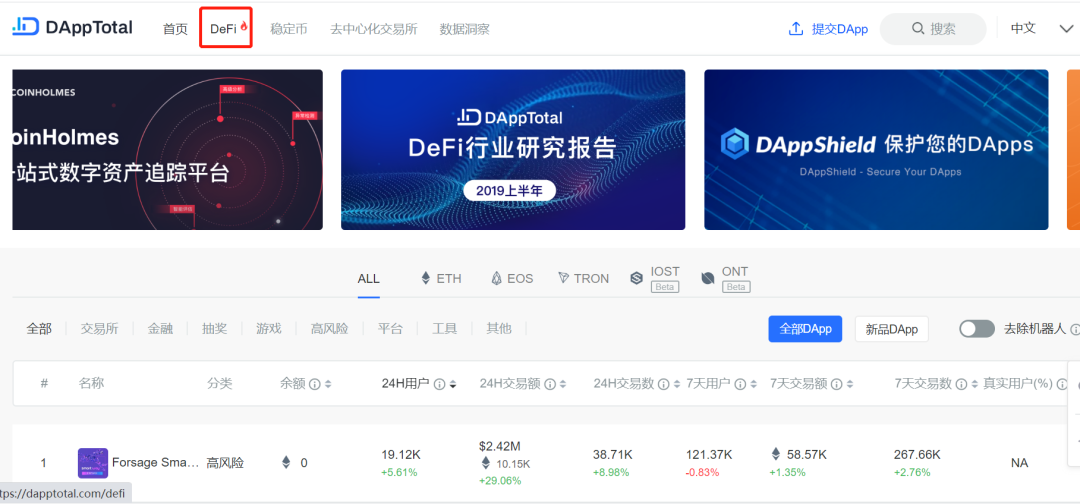Open the 稳定币 nav item
Image resolution: width=1080 pixels, height=504 pixels.
tap(289, 29)
